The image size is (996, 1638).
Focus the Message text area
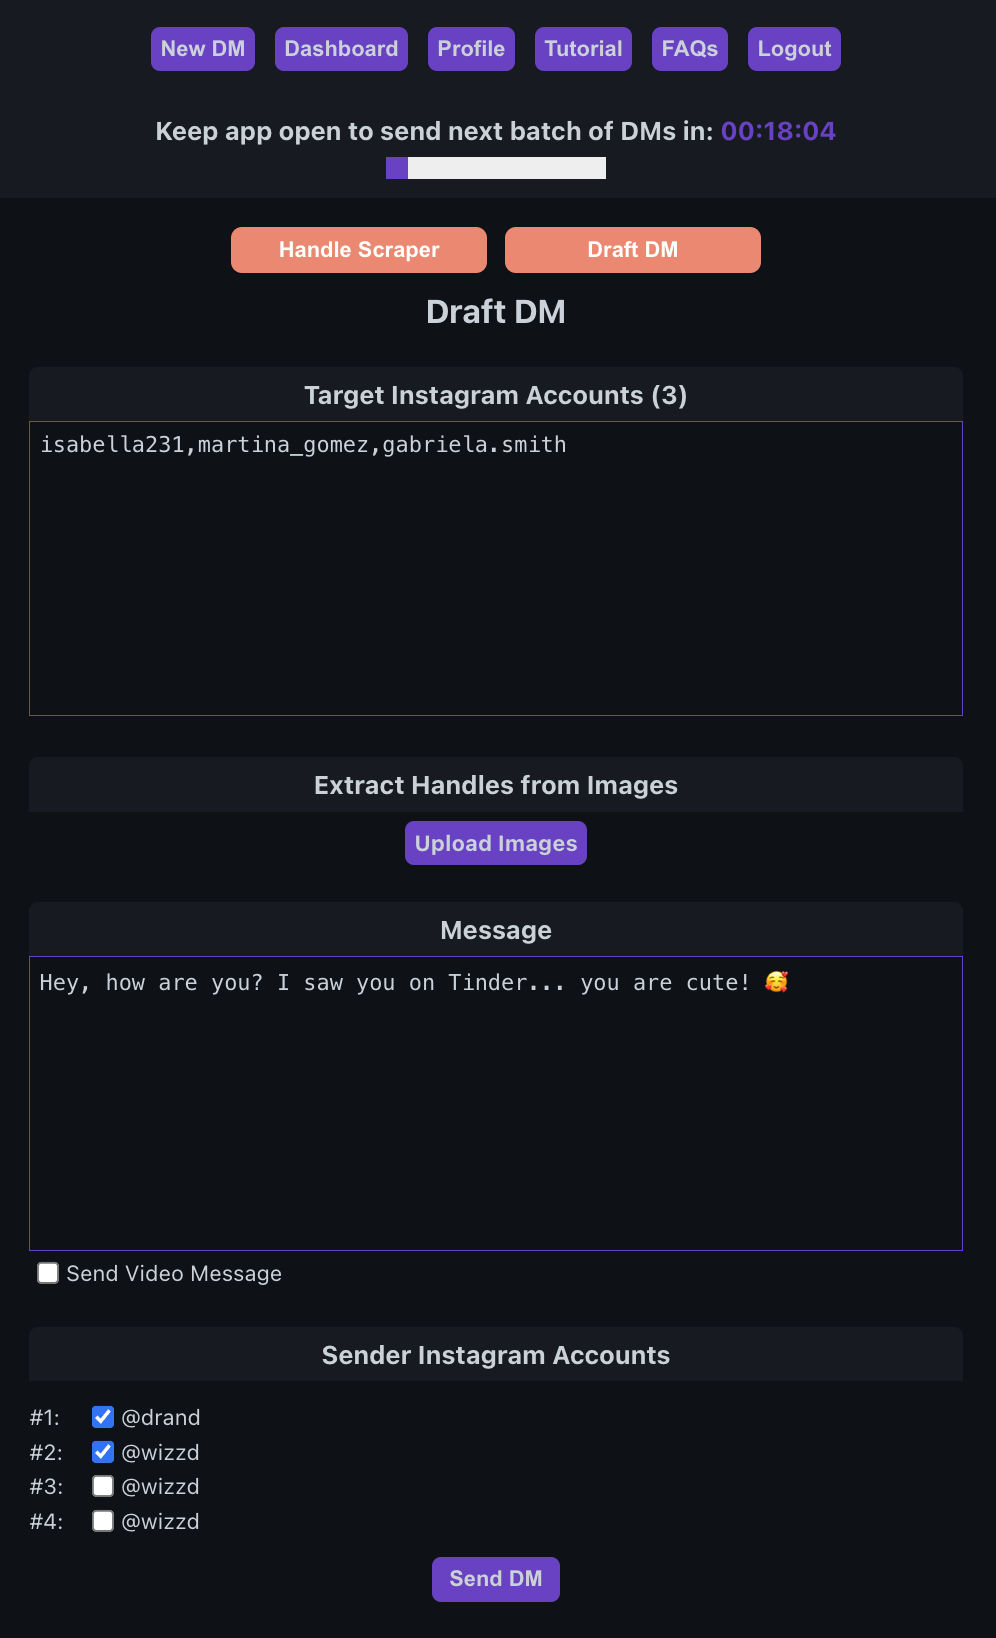click(496, 1103)
